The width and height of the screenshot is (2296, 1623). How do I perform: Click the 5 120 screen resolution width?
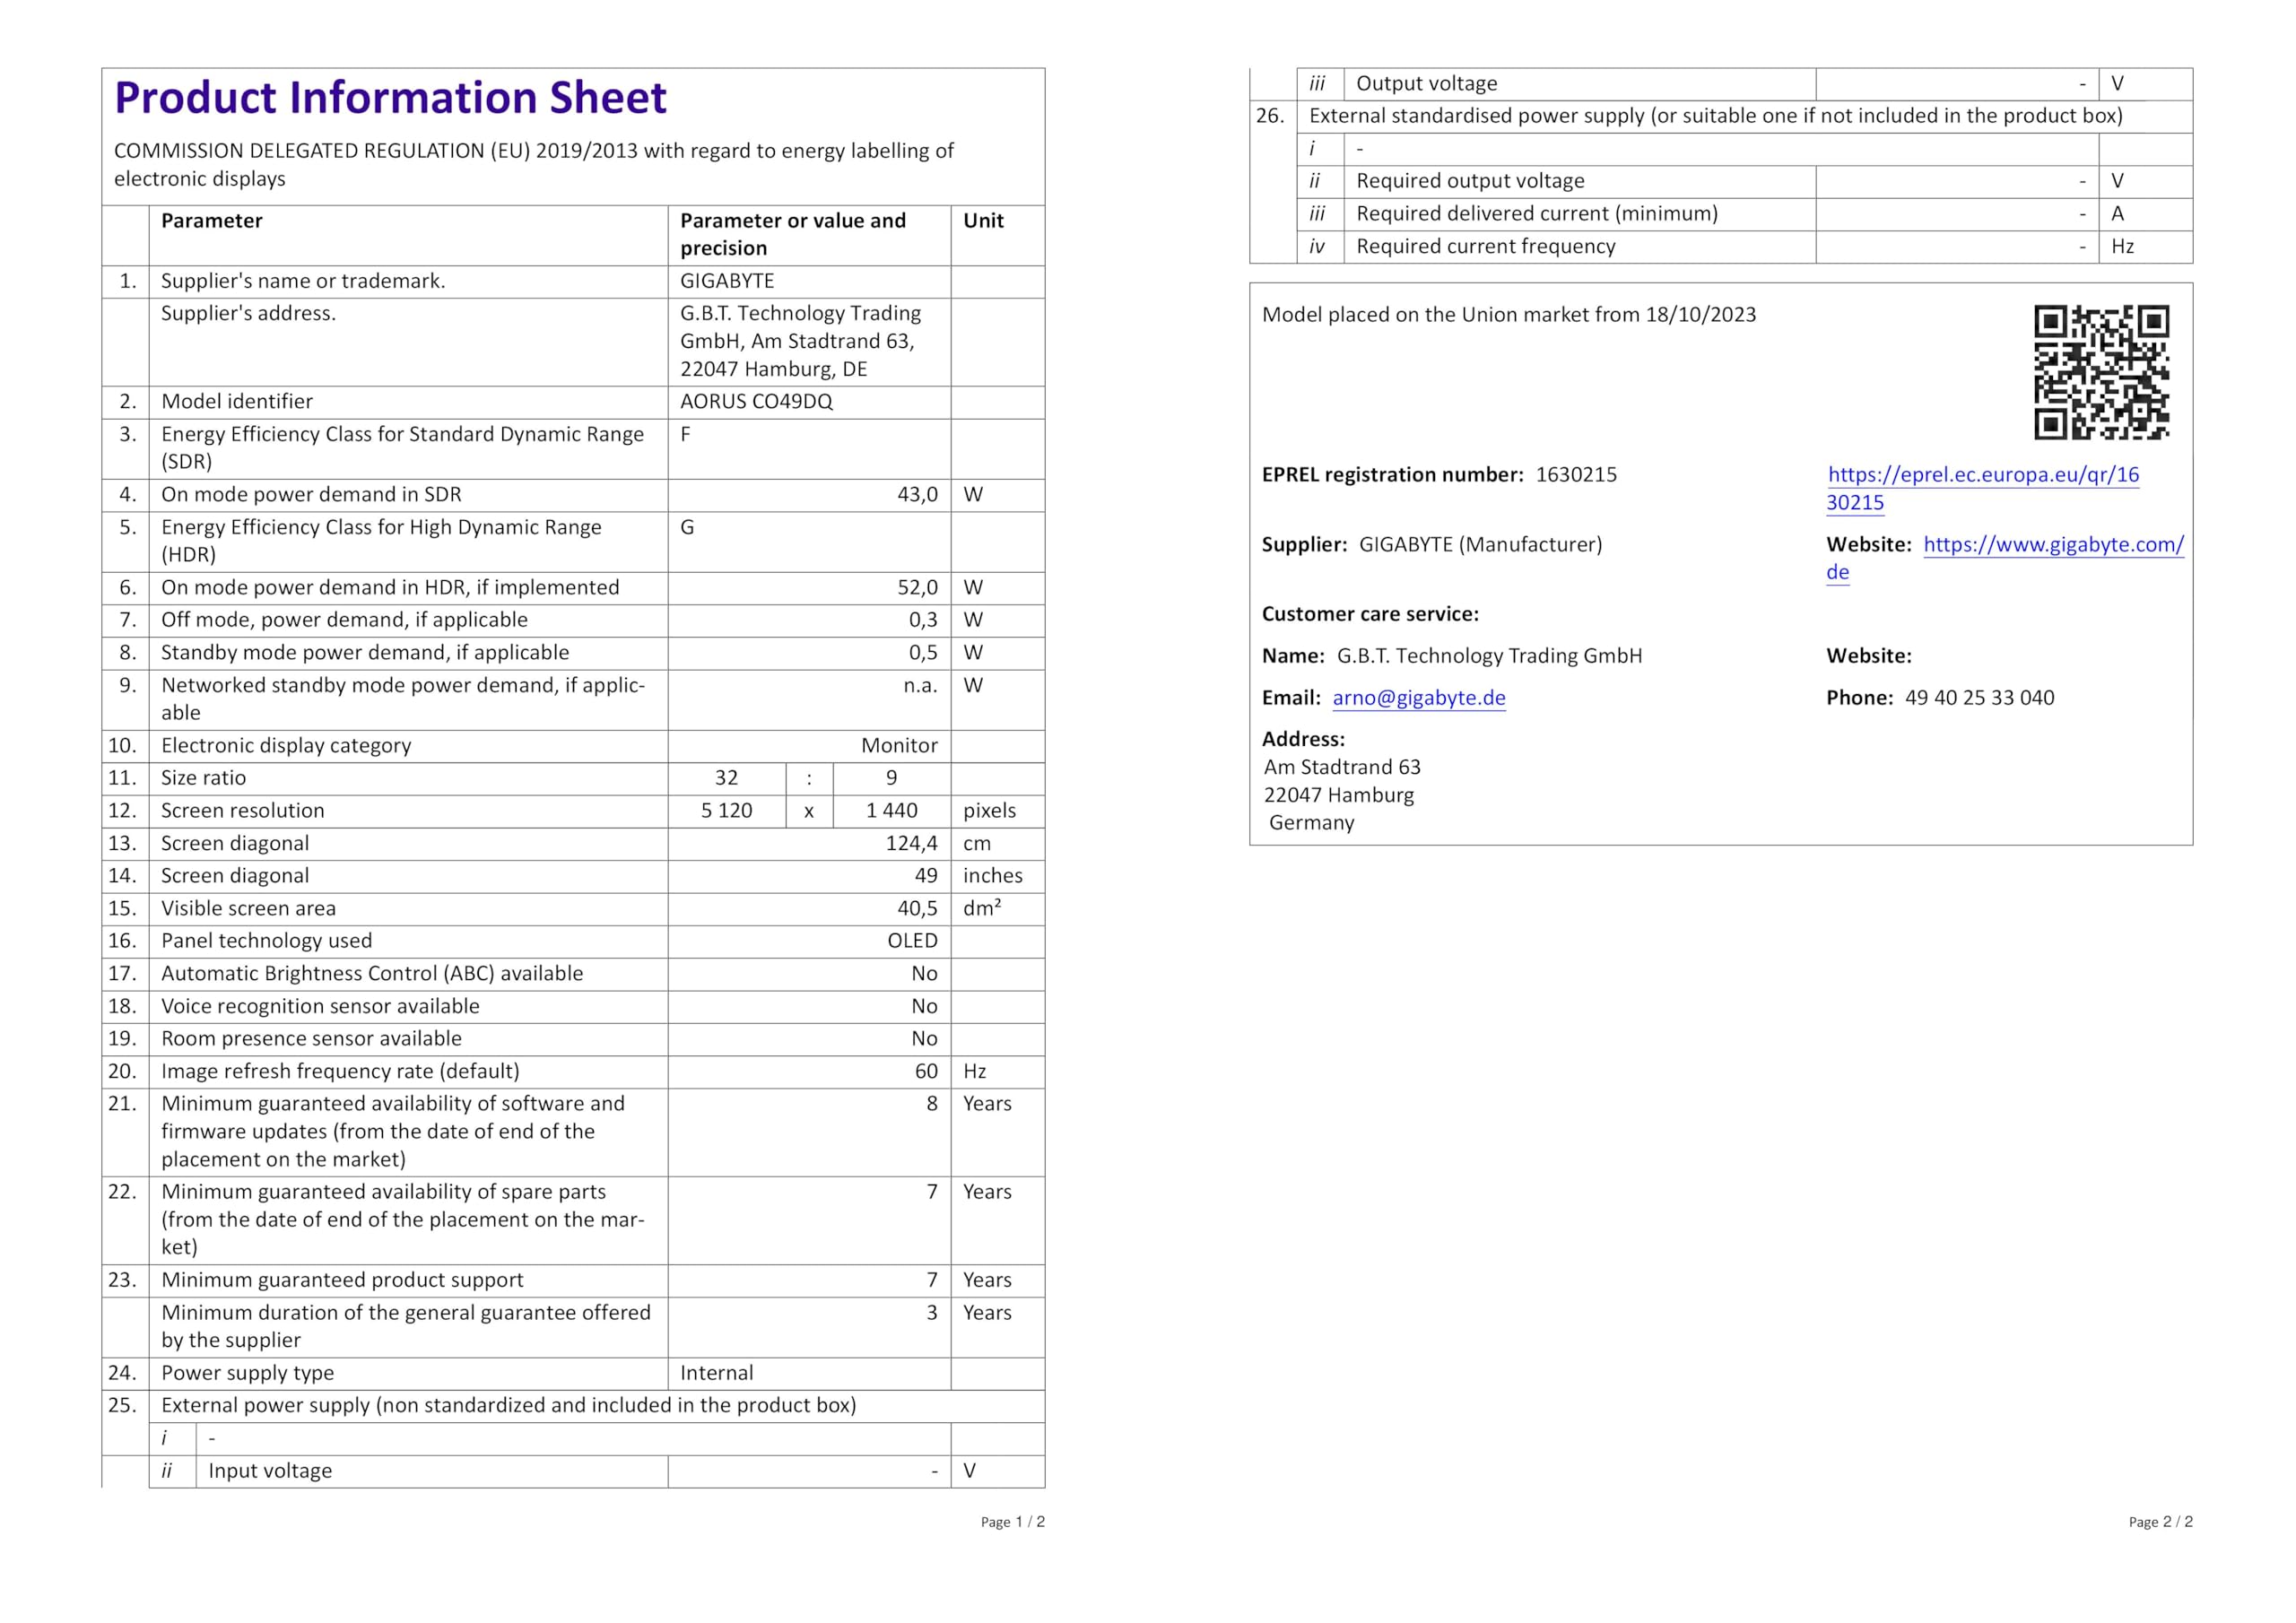[x=726, y=811]
